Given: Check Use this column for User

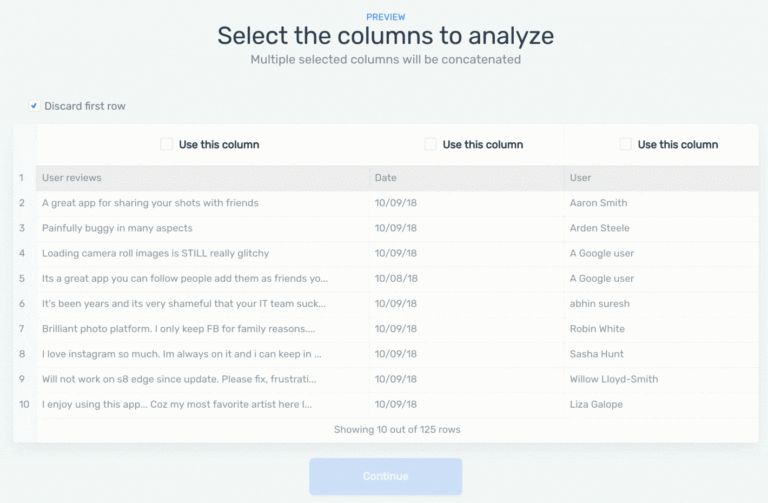Looking at the screenshot, I should [626, 145].
